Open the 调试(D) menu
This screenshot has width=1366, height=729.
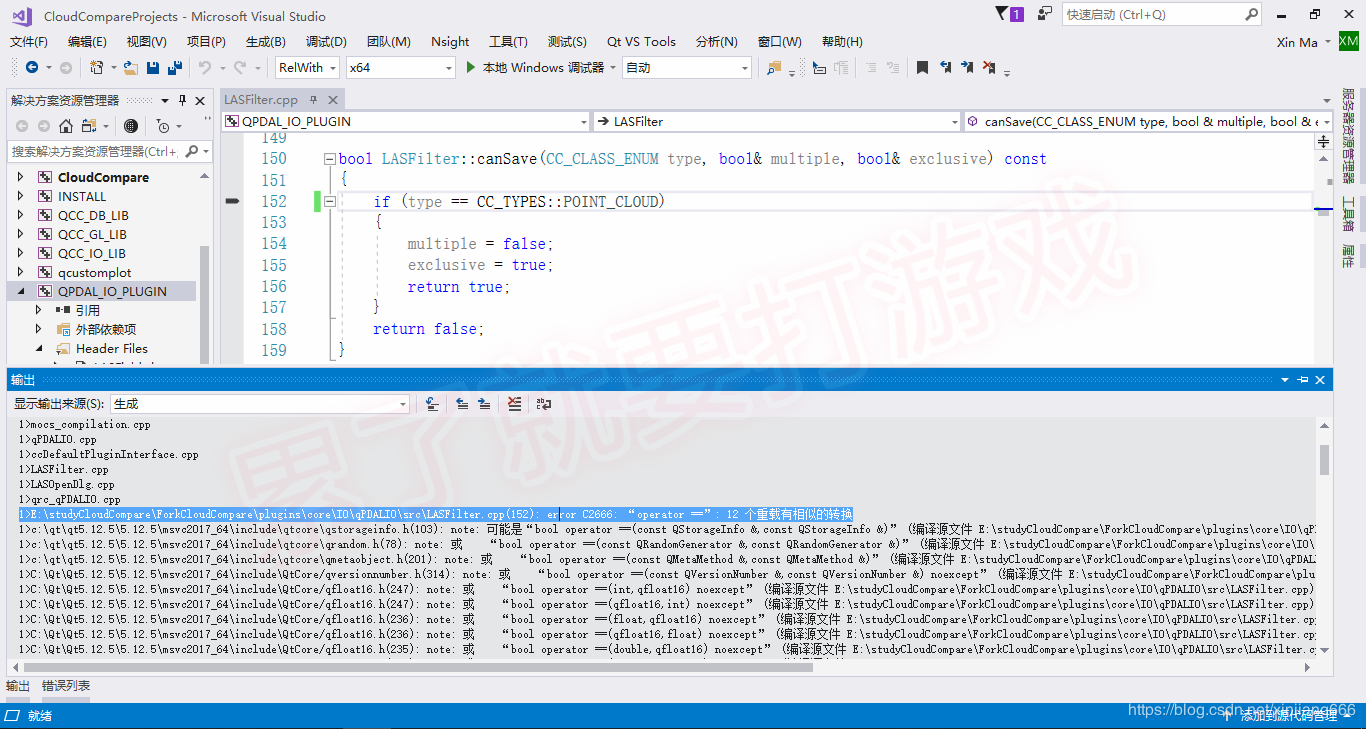pyautogui.click(x=327, y=41)
